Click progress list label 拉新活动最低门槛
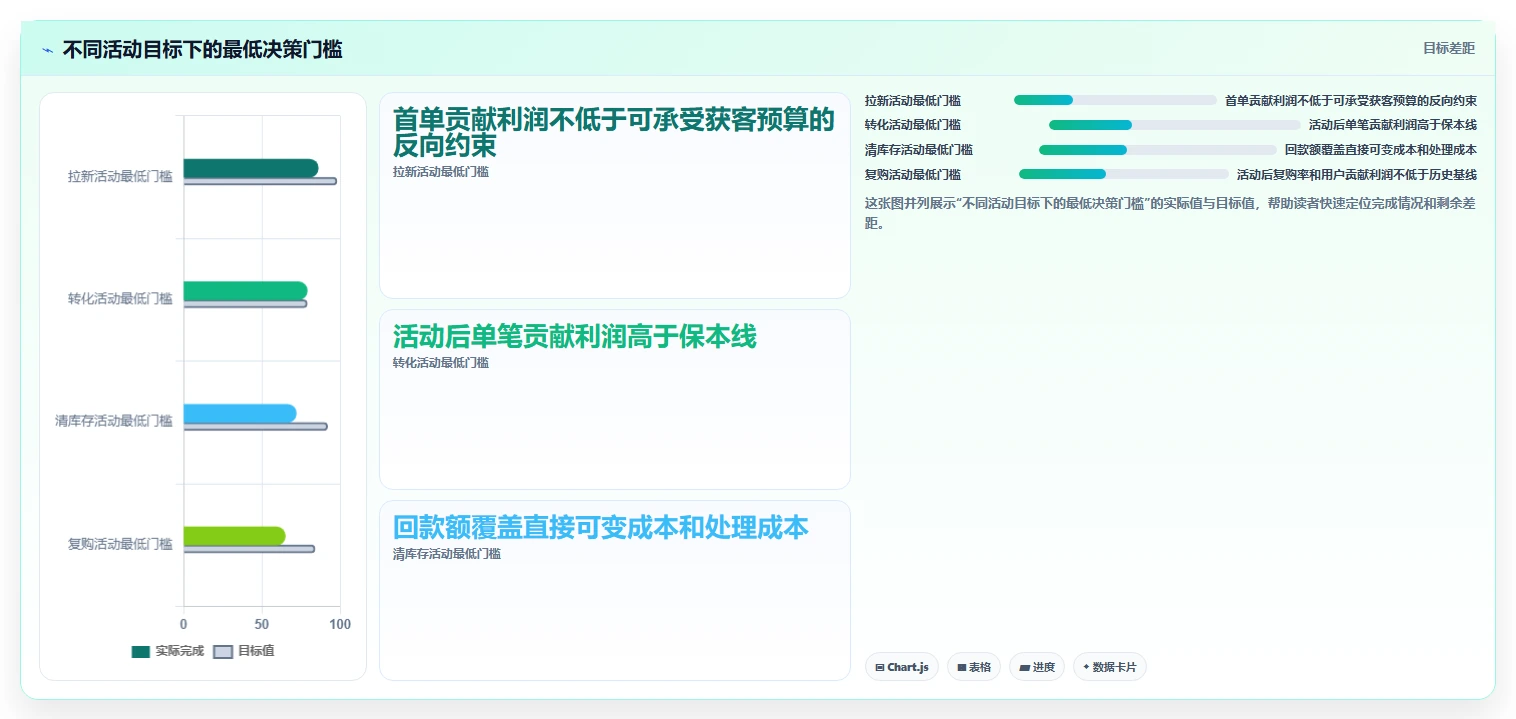Image resolution: width=1516 pixels, height=719 pixels. (x=913, y=100)
